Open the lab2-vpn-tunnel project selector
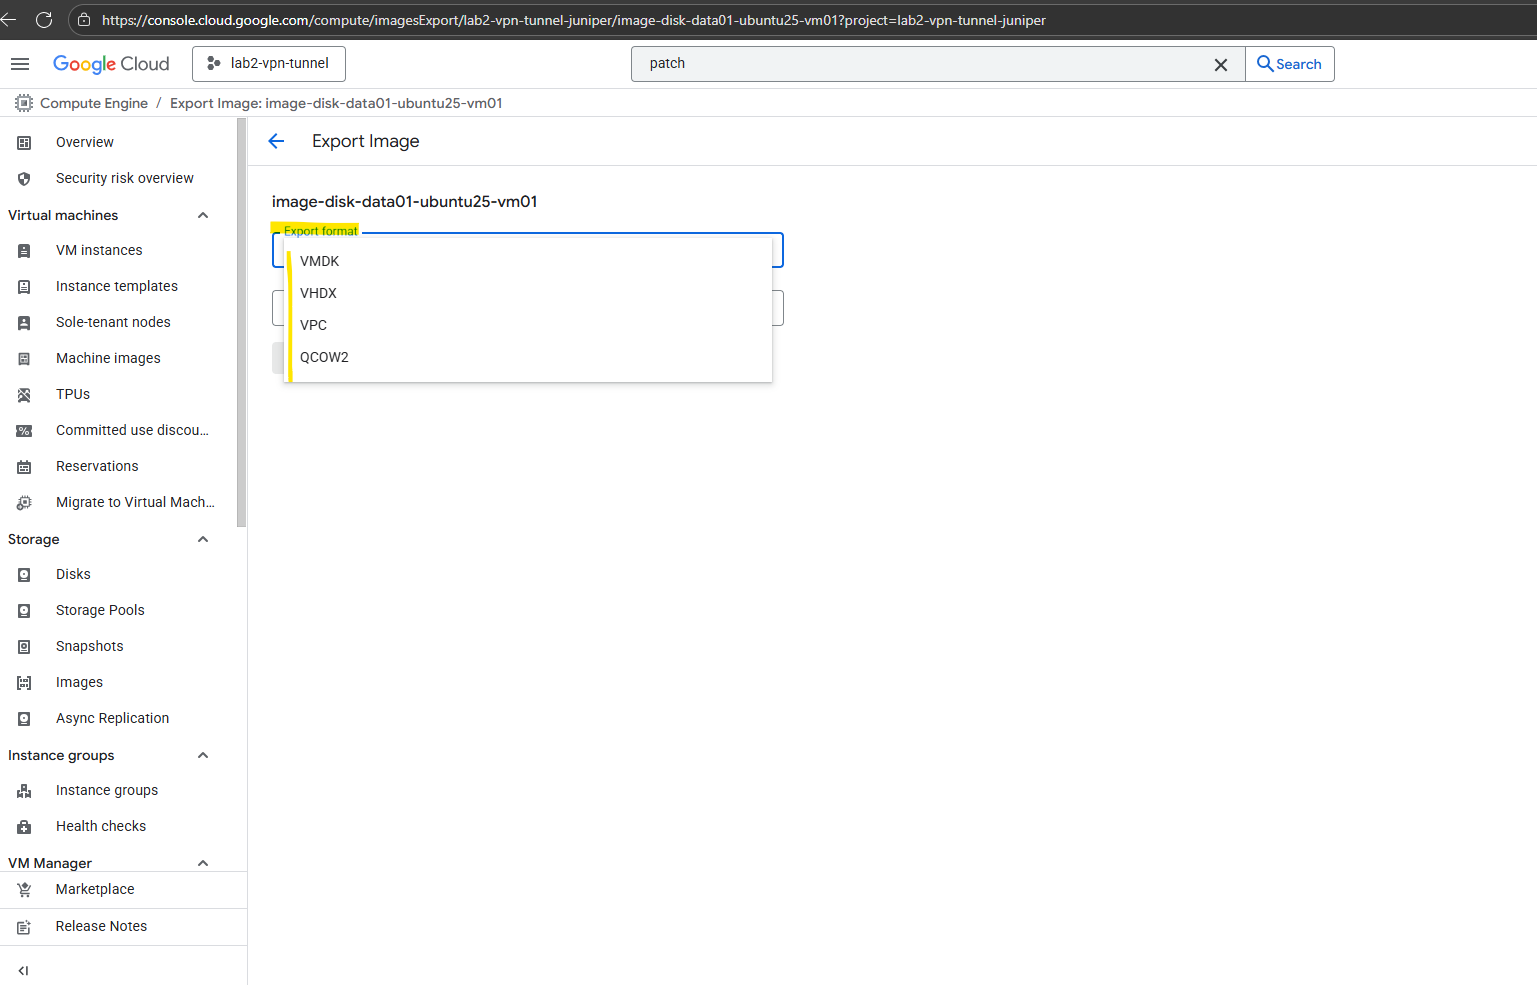1537x985 pixels. [x=269, y=64]
